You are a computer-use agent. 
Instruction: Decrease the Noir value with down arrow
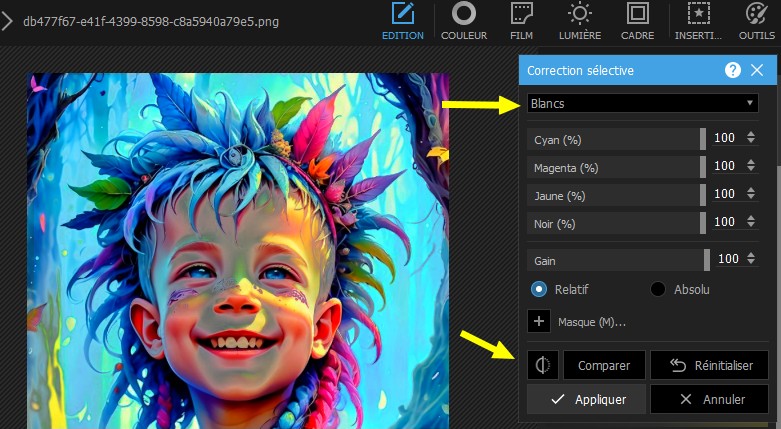[x=751, y=225]
